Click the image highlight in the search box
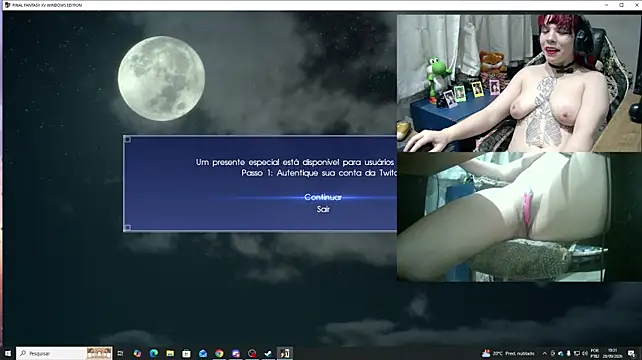Screen dimensions: 642x360 tap(99, 353)
